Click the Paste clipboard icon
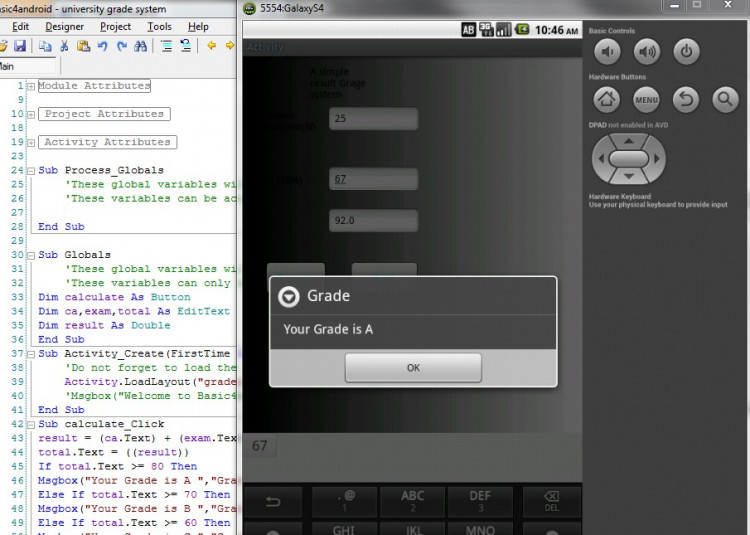The width and height of the screenshot is (750, 535). [x=83, y=46]
